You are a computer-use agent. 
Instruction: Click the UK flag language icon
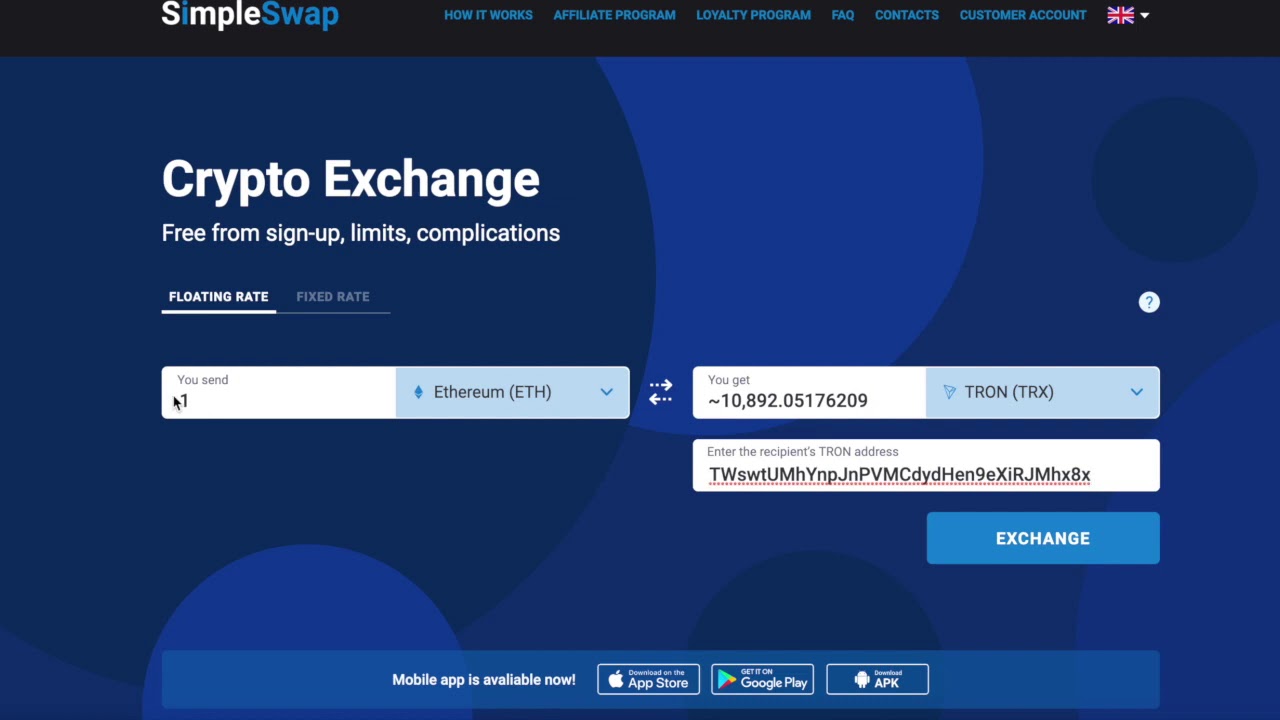click(x=1120, y=15)
